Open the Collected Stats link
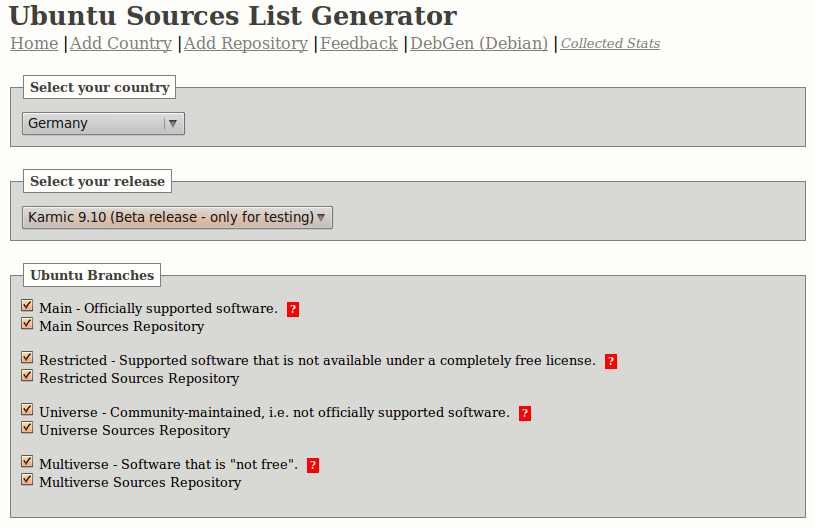This screenshot has height=528, width=815. [x=610, y=44]
